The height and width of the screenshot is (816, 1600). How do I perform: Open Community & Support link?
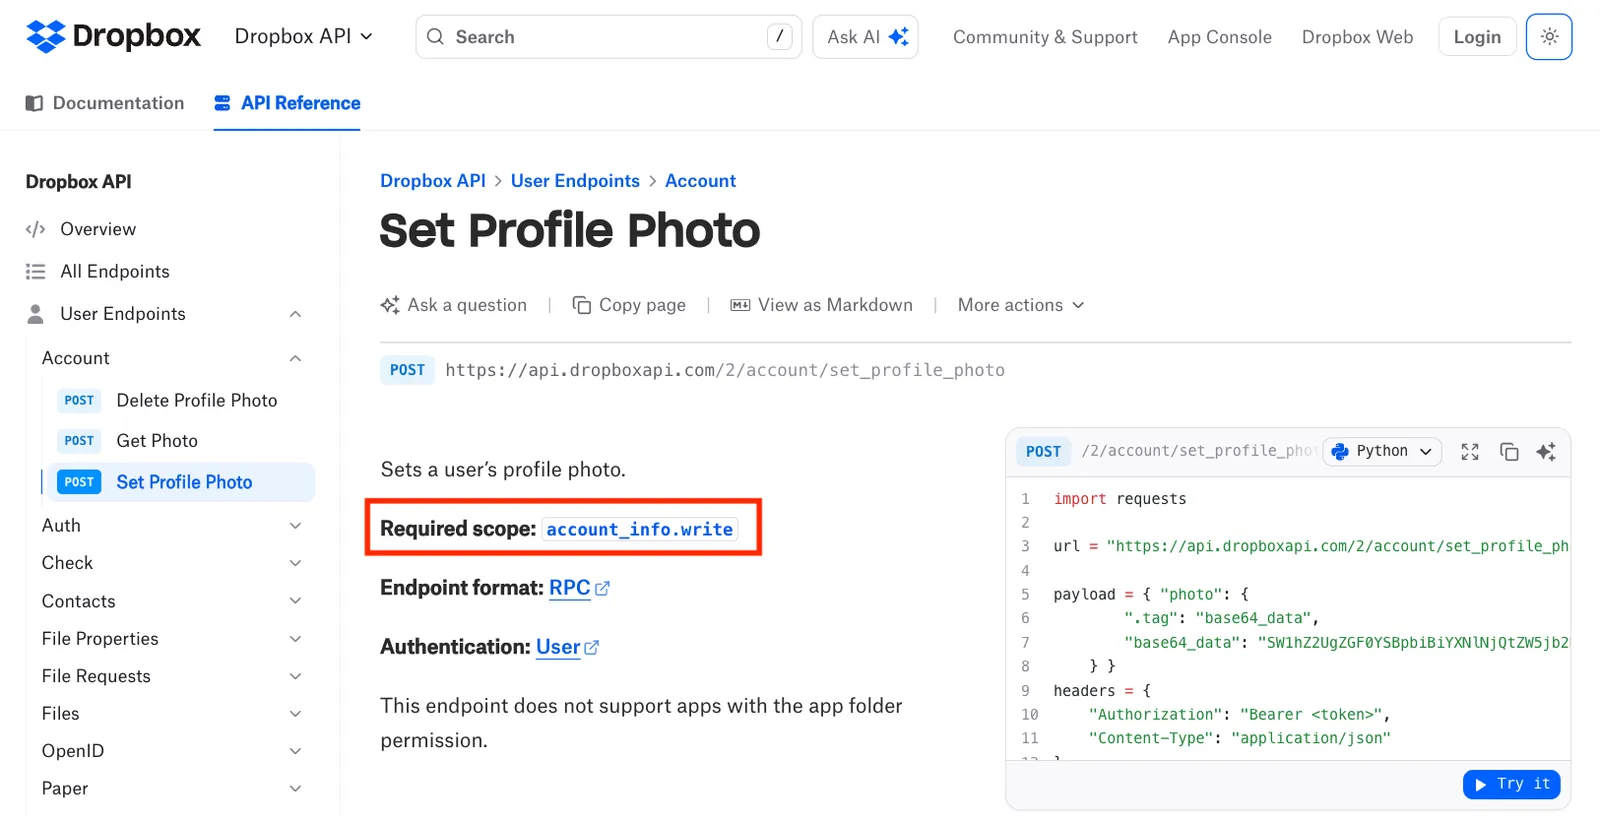[1045, 37]
